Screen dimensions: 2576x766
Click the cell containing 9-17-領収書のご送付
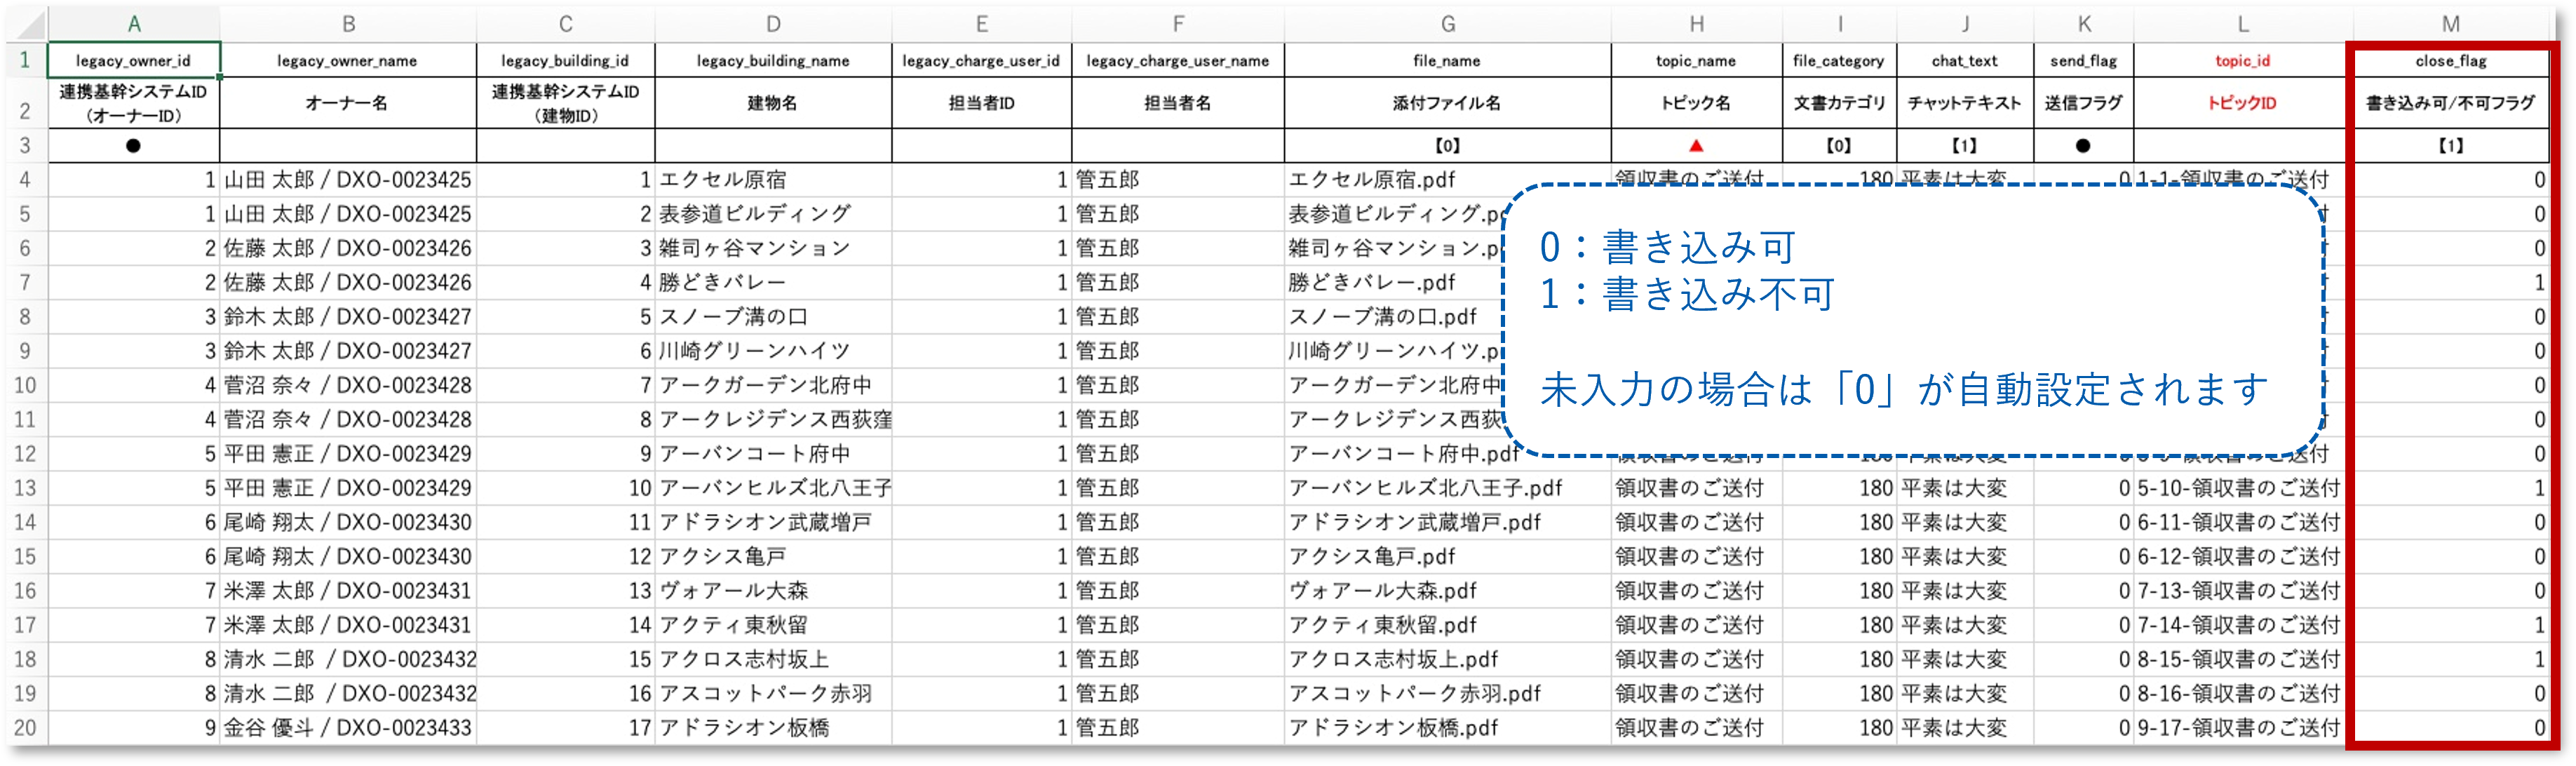2242,727
